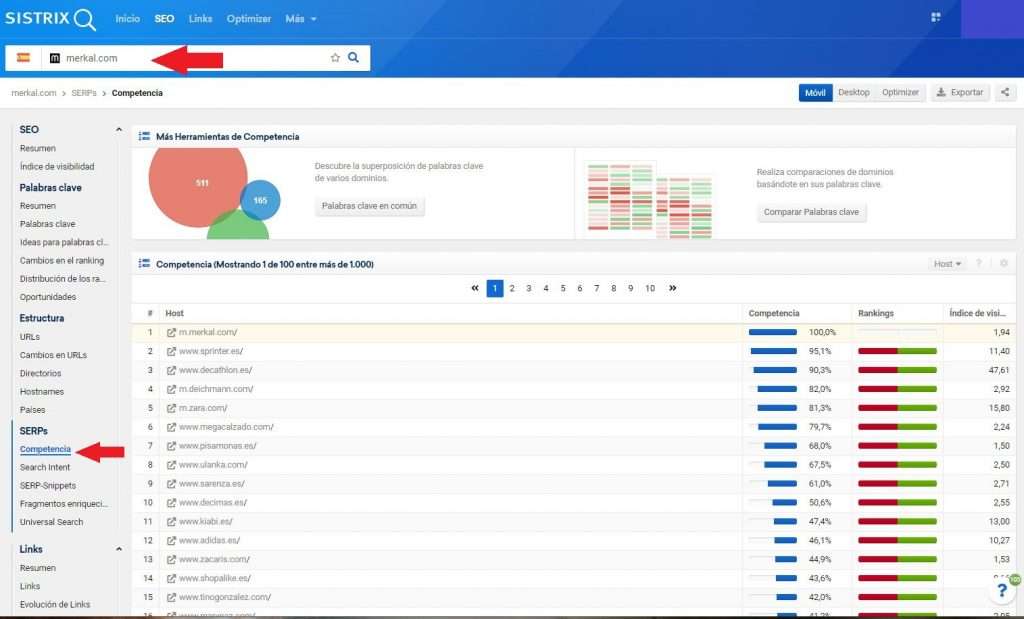Click the settings gear in Competencia table header
This screenshot has width=1024, height=619.
click(x=1004, y=264)
